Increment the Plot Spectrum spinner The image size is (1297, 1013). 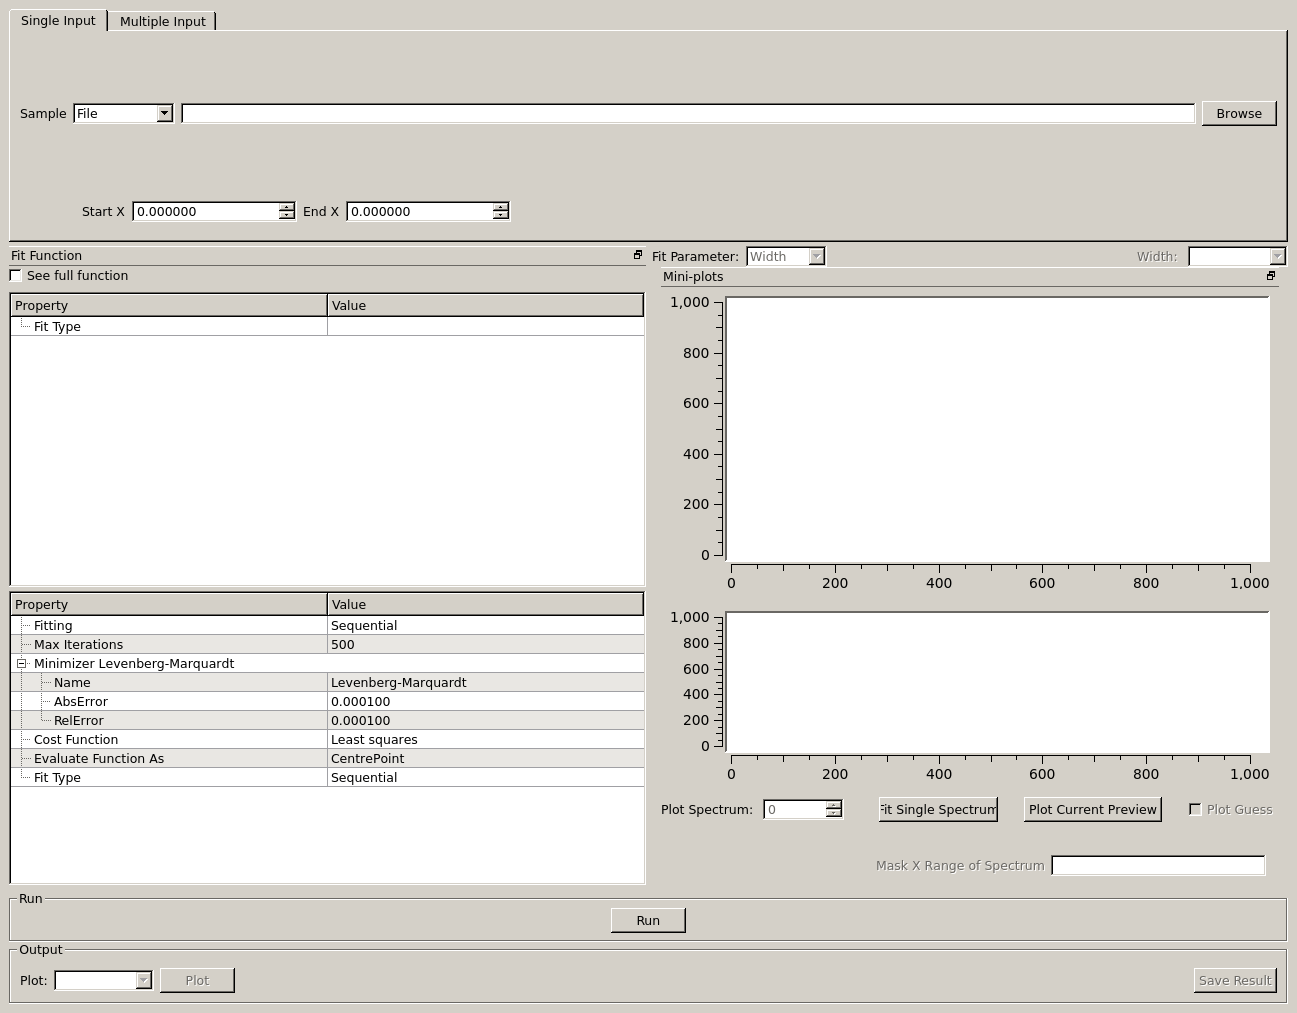point(834,805)
